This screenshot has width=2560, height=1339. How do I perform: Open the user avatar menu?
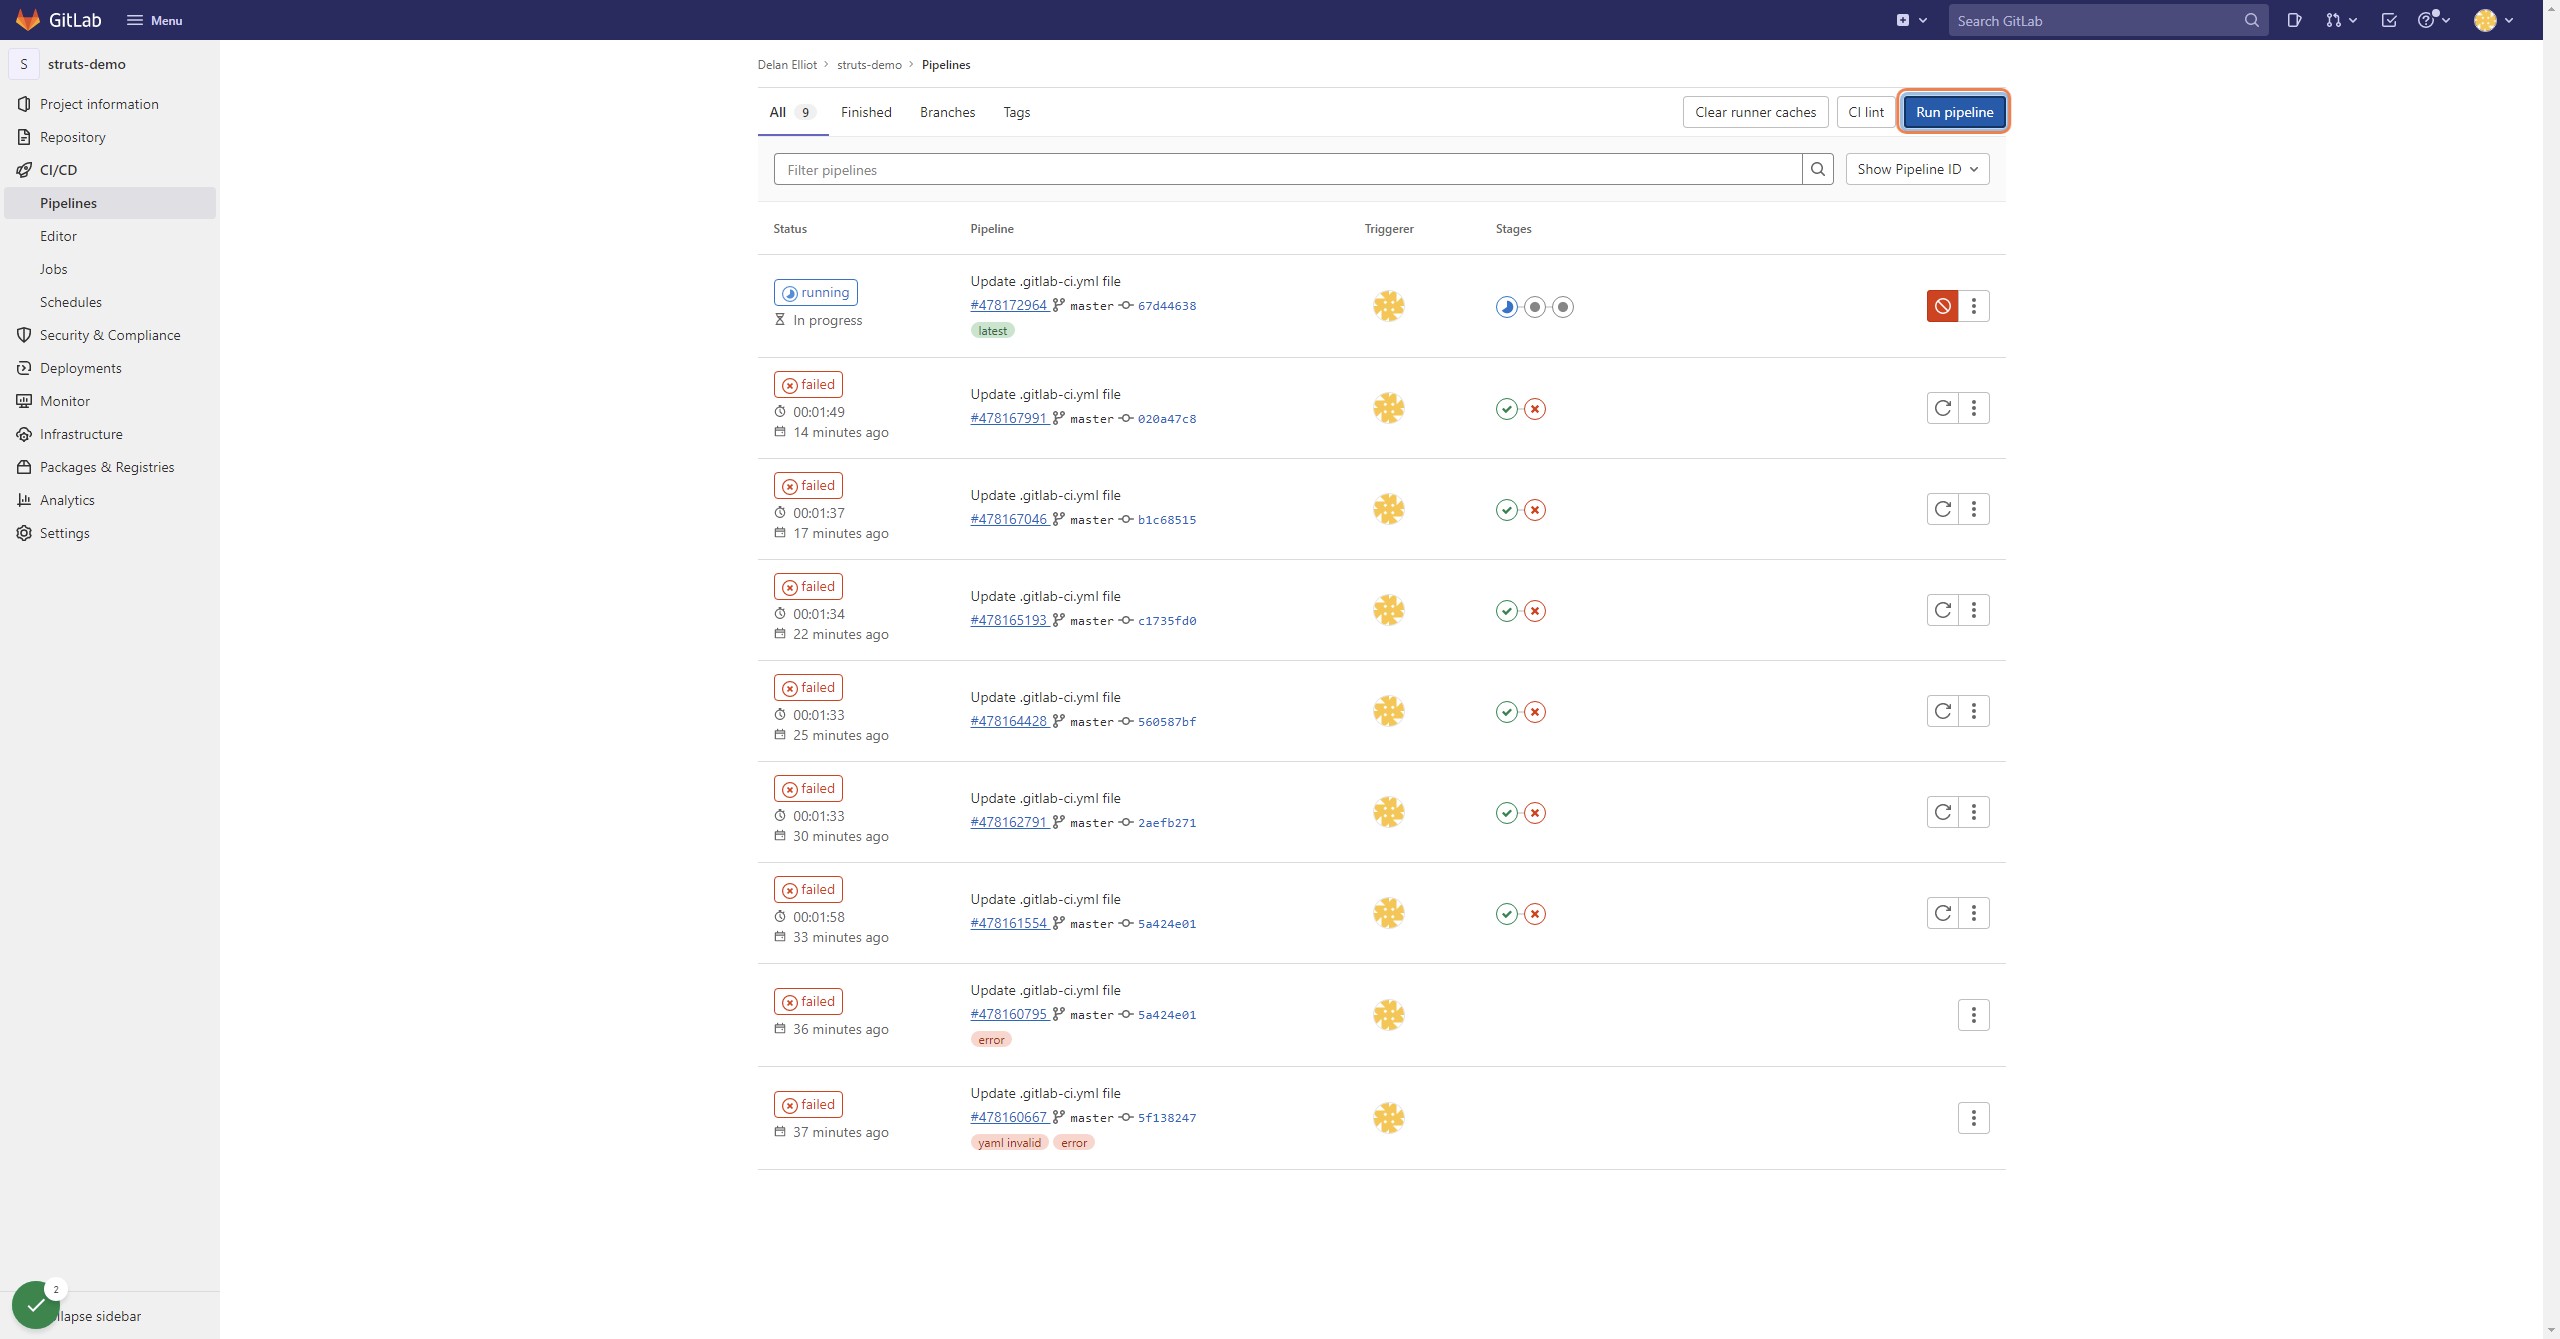tap(2493, 20)
